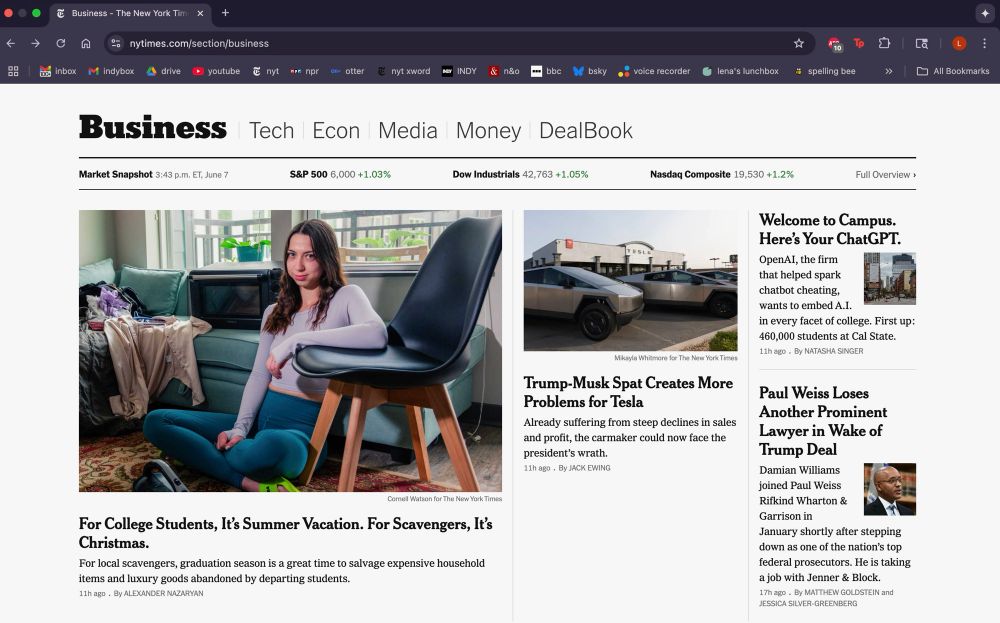Open the college scavengers article photo
Viewport: 1000px width, 623px height.
tap(290, 351)
